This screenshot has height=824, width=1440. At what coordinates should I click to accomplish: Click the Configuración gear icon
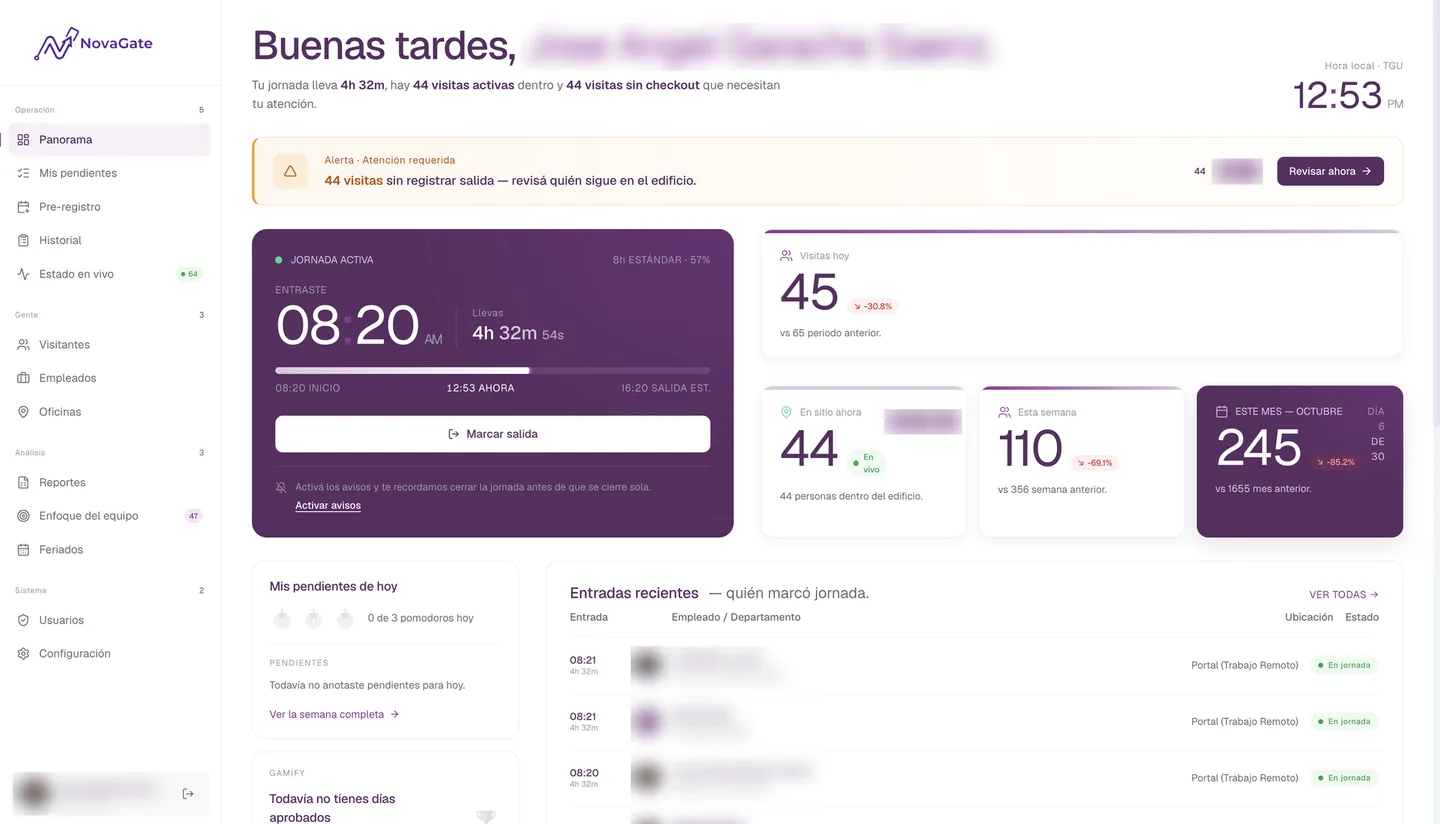point(24,654)
